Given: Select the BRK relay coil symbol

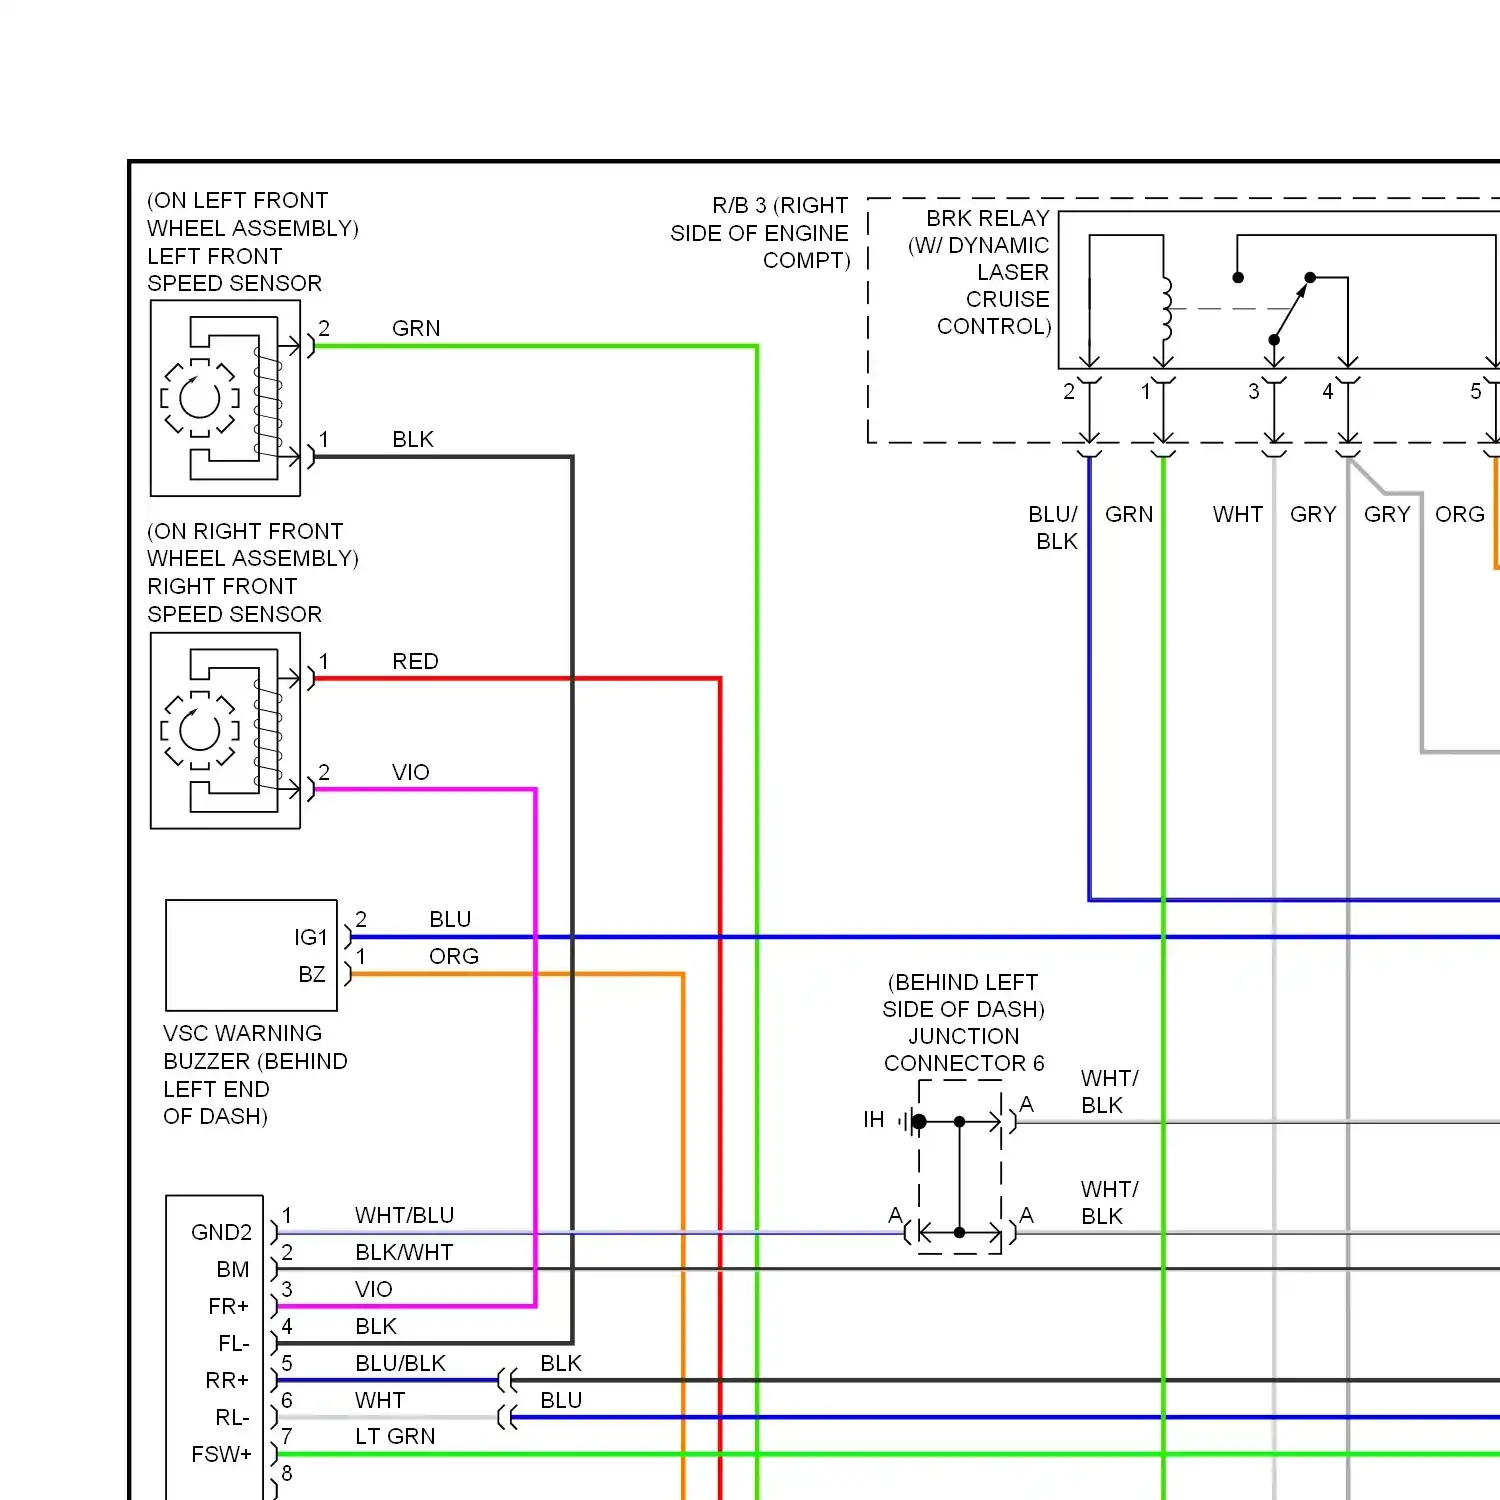Looking at the screenshot, I should point(1165,309).
